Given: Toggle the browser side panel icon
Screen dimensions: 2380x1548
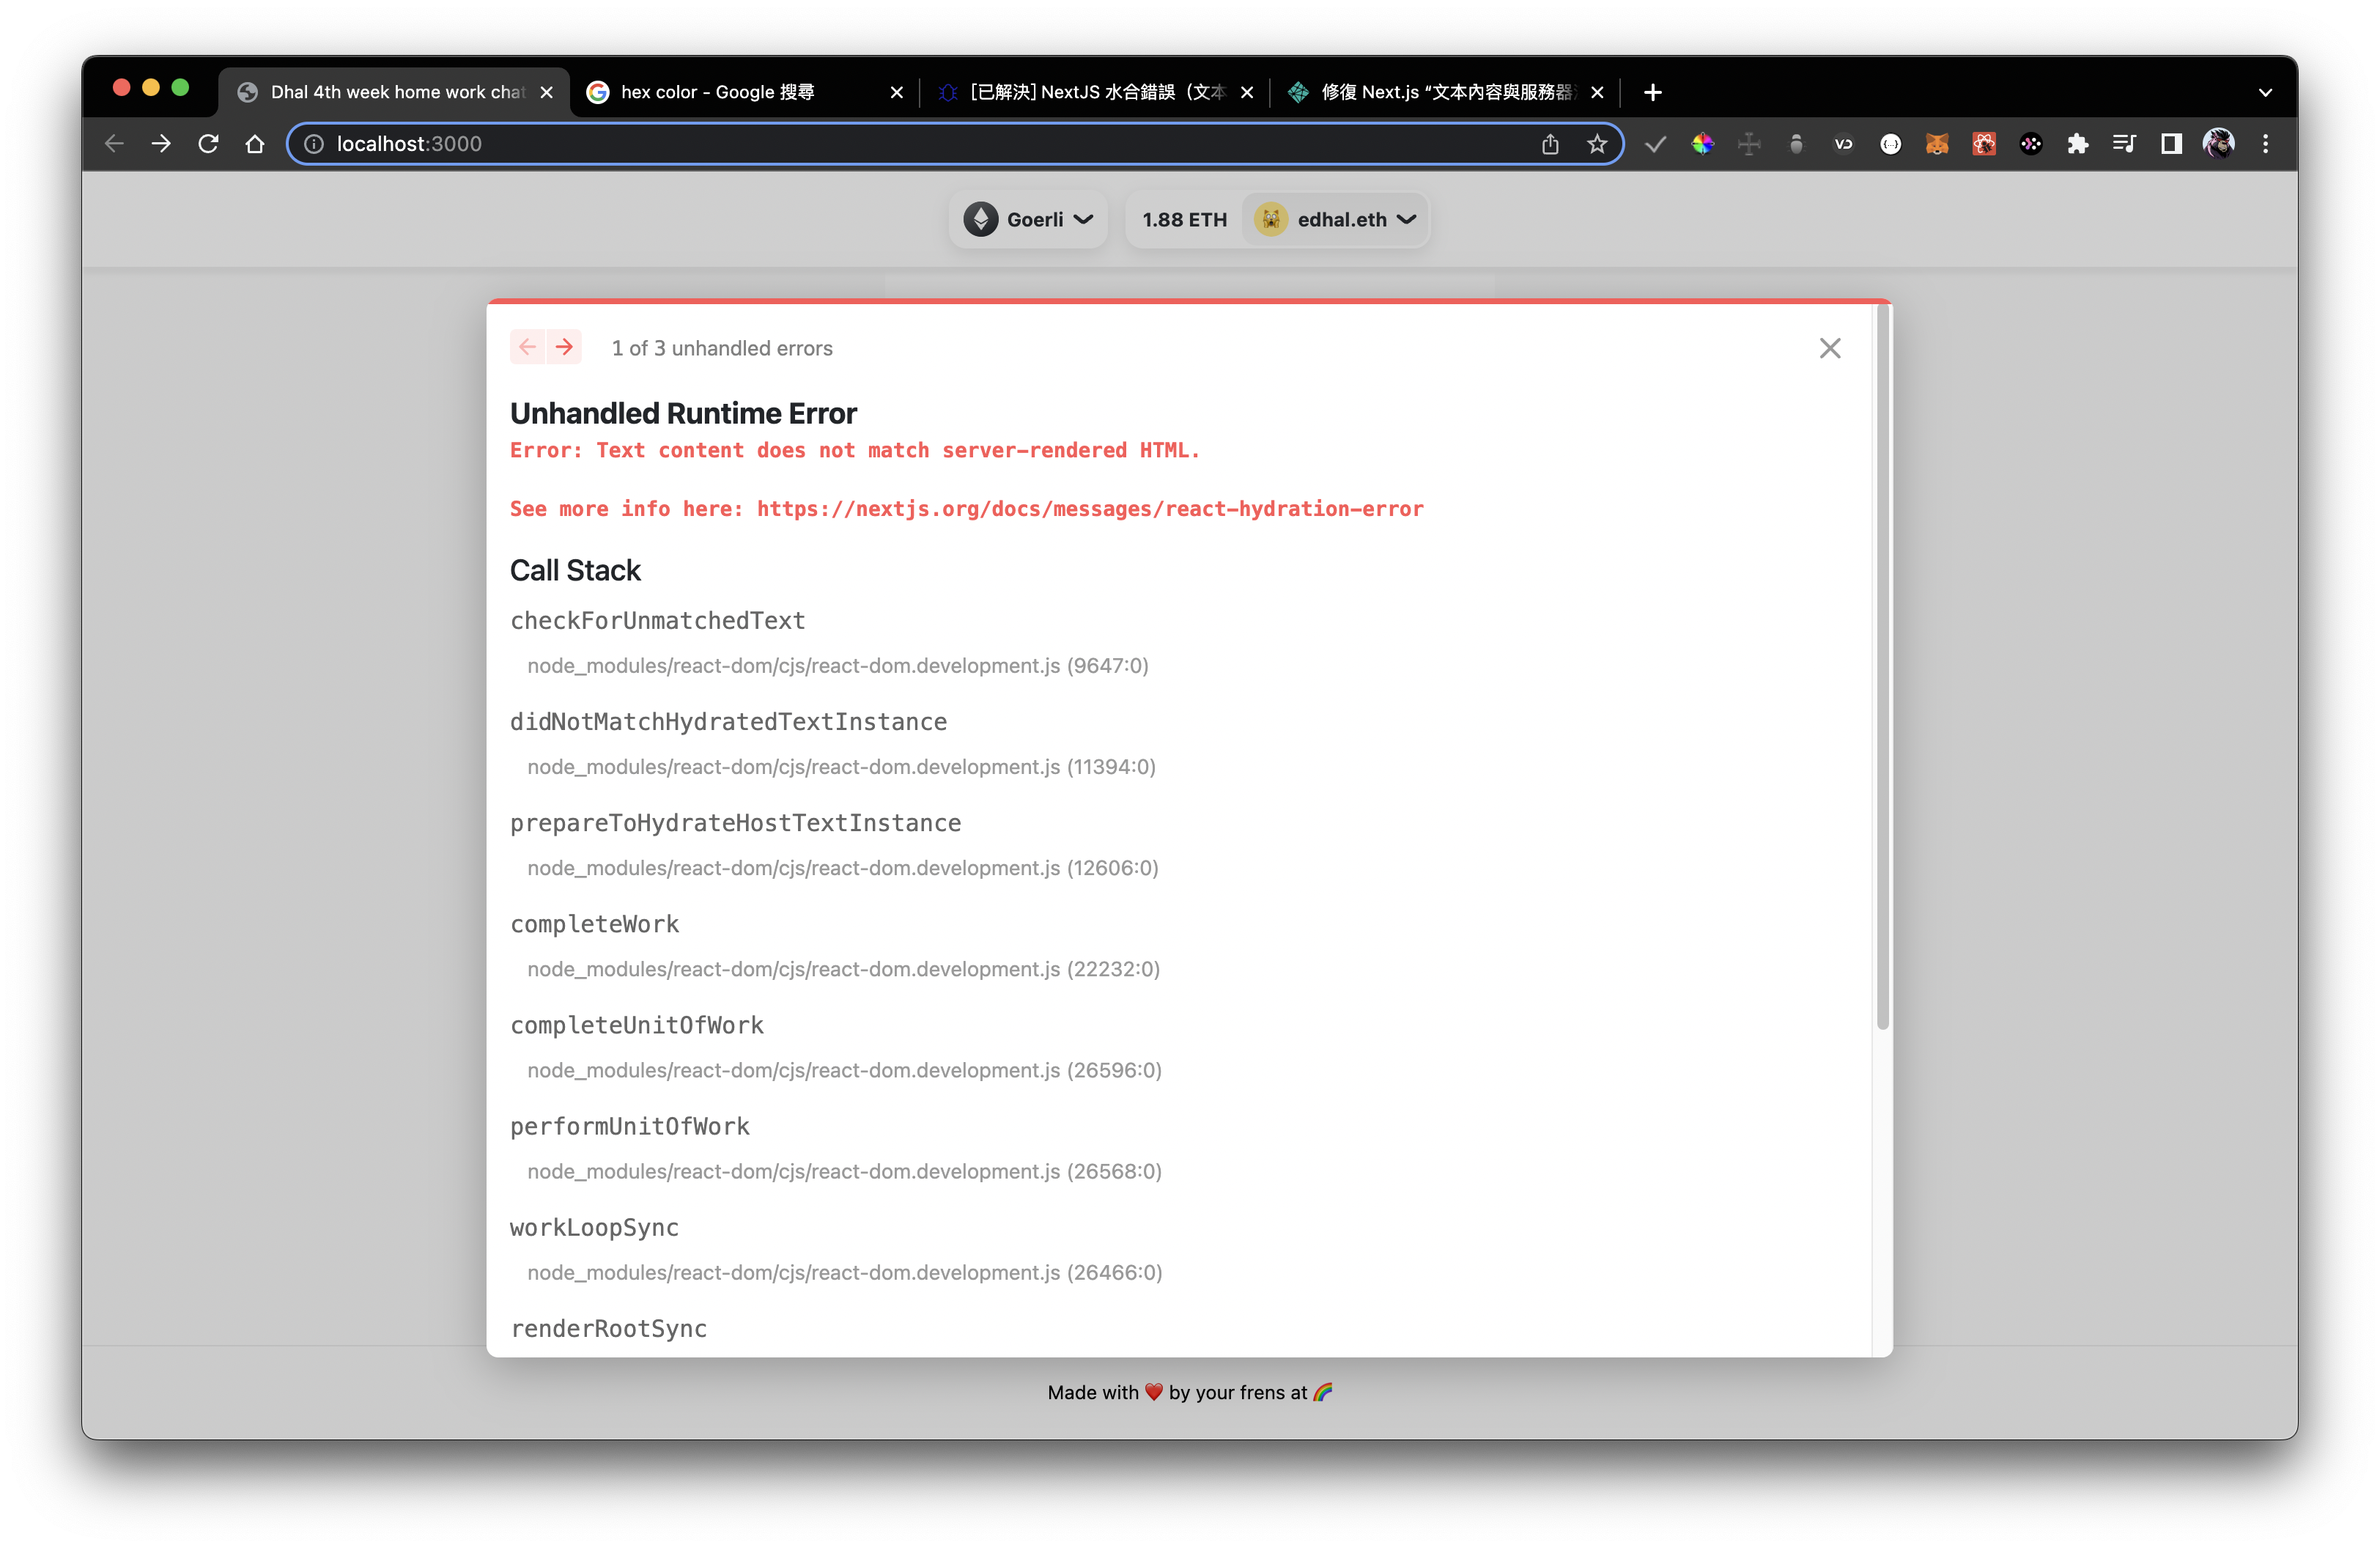Looking at the screenshot, I should [2171, 144].
